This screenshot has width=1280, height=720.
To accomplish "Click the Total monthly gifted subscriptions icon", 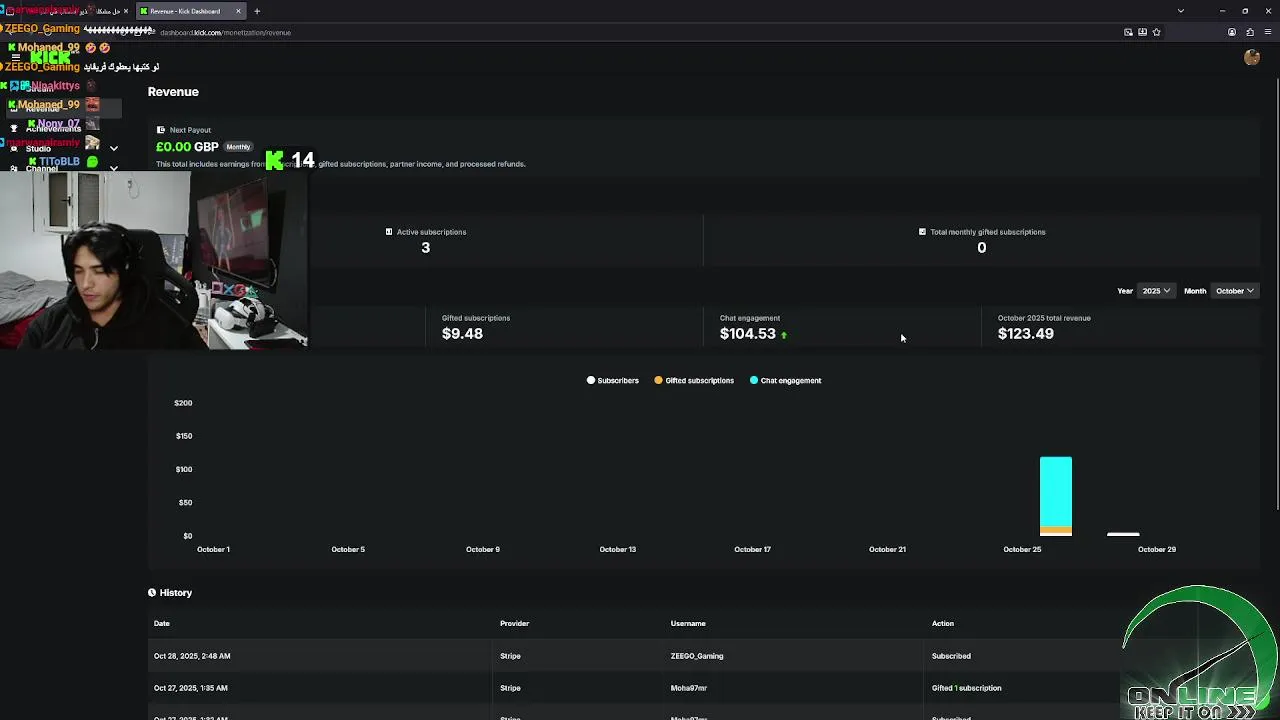I will pos(922,232).
